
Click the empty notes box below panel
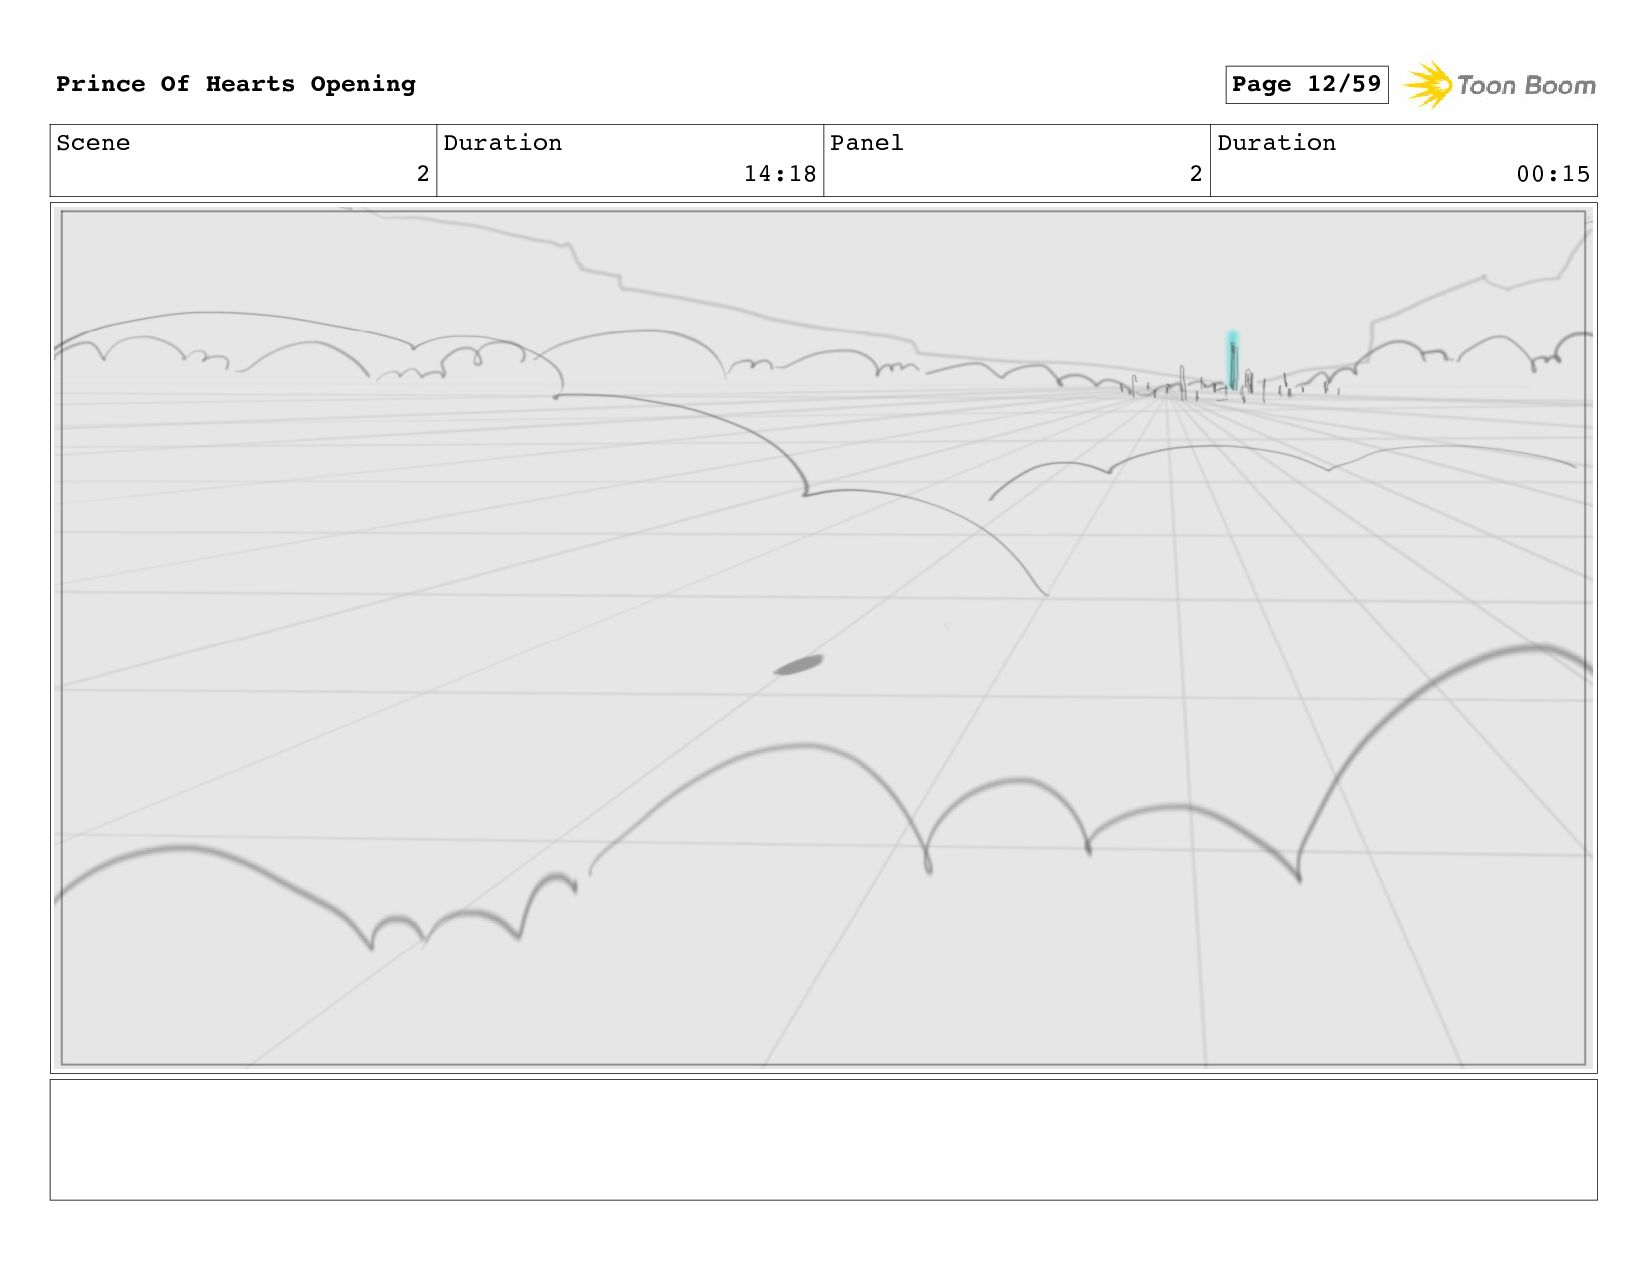pos(823,1139)
